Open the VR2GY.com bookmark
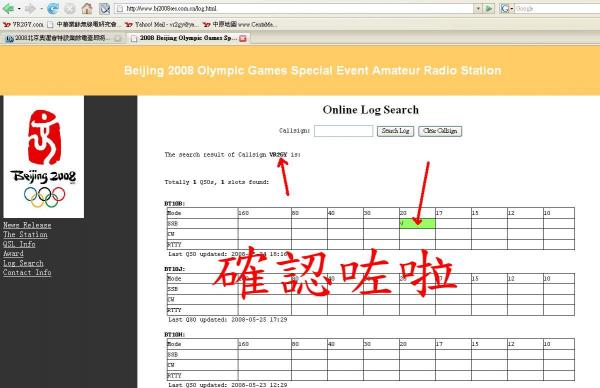The height and width of the screenshot is (388, 600). pos(23,24)
